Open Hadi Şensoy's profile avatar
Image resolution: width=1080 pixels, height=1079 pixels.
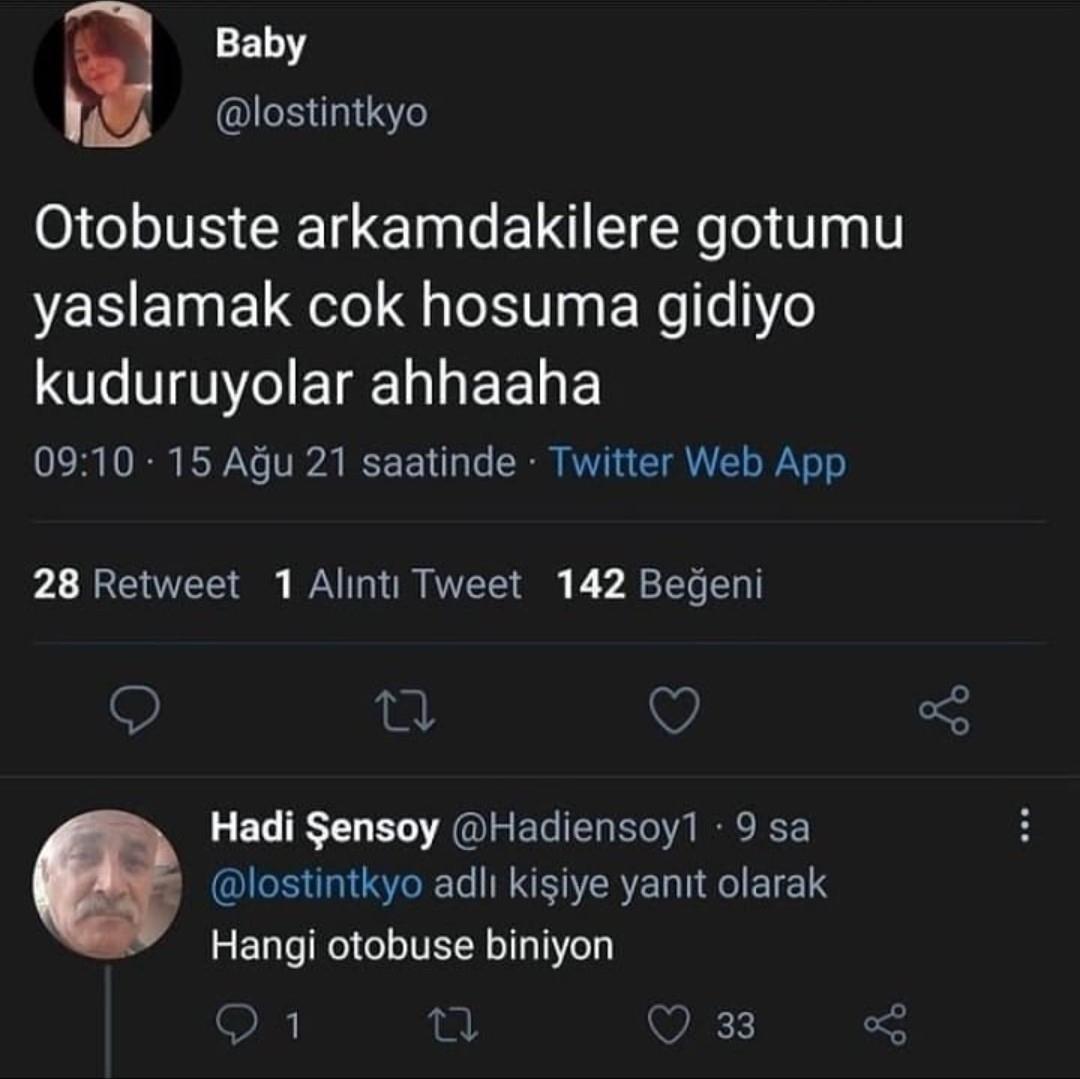[x=107, y=884]
